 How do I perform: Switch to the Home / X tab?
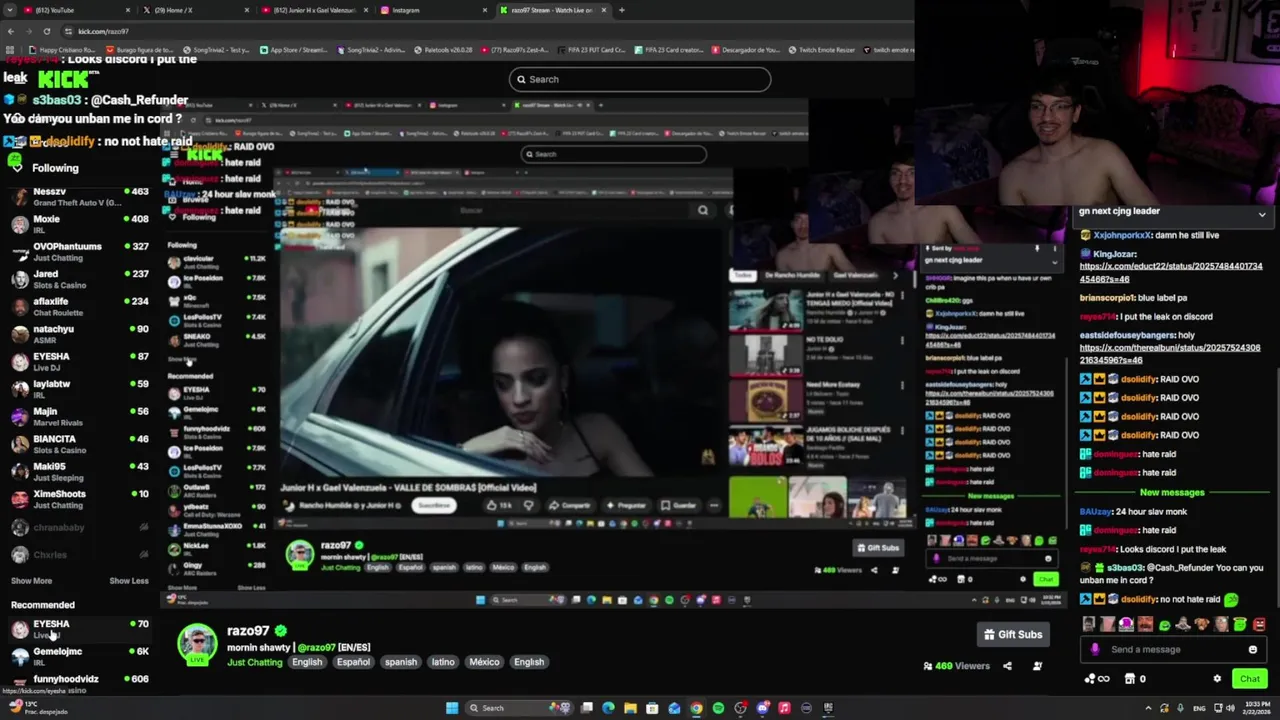click(193, 10)
